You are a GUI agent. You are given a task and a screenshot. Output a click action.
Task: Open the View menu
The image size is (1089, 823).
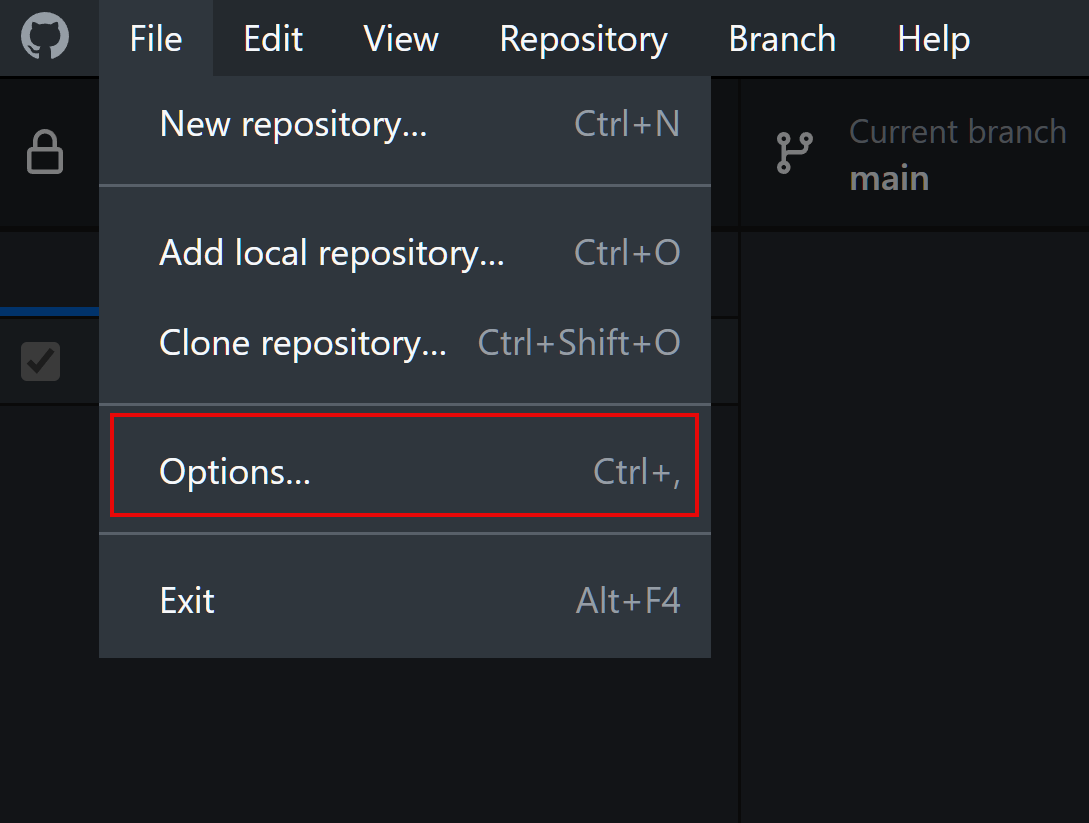401,38
